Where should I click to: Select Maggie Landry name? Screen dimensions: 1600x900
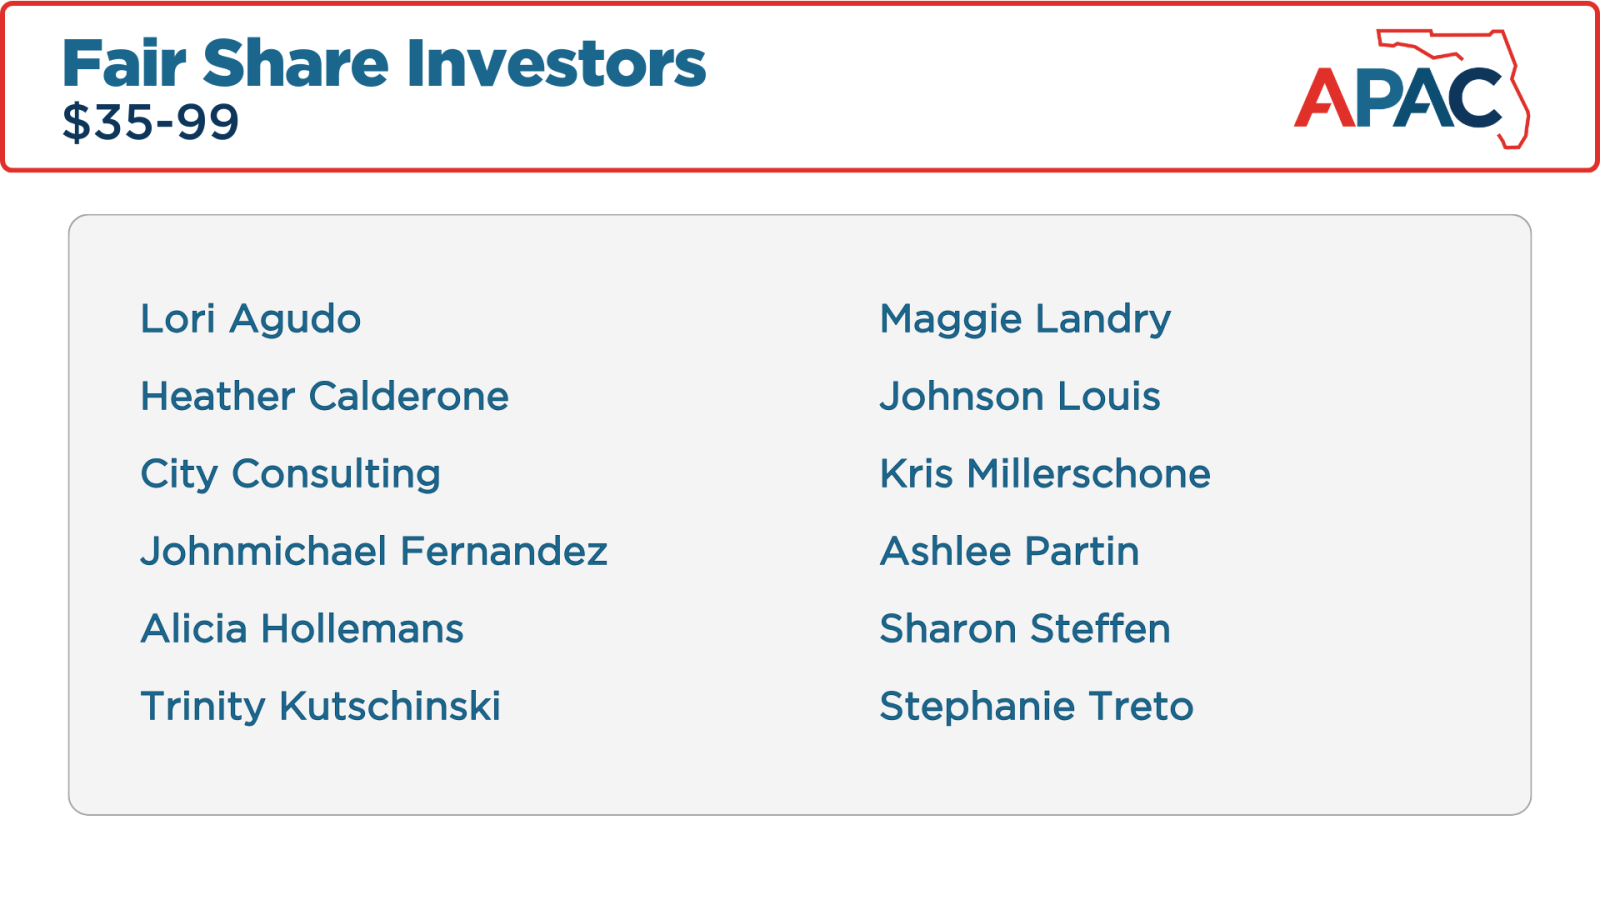1025,319
